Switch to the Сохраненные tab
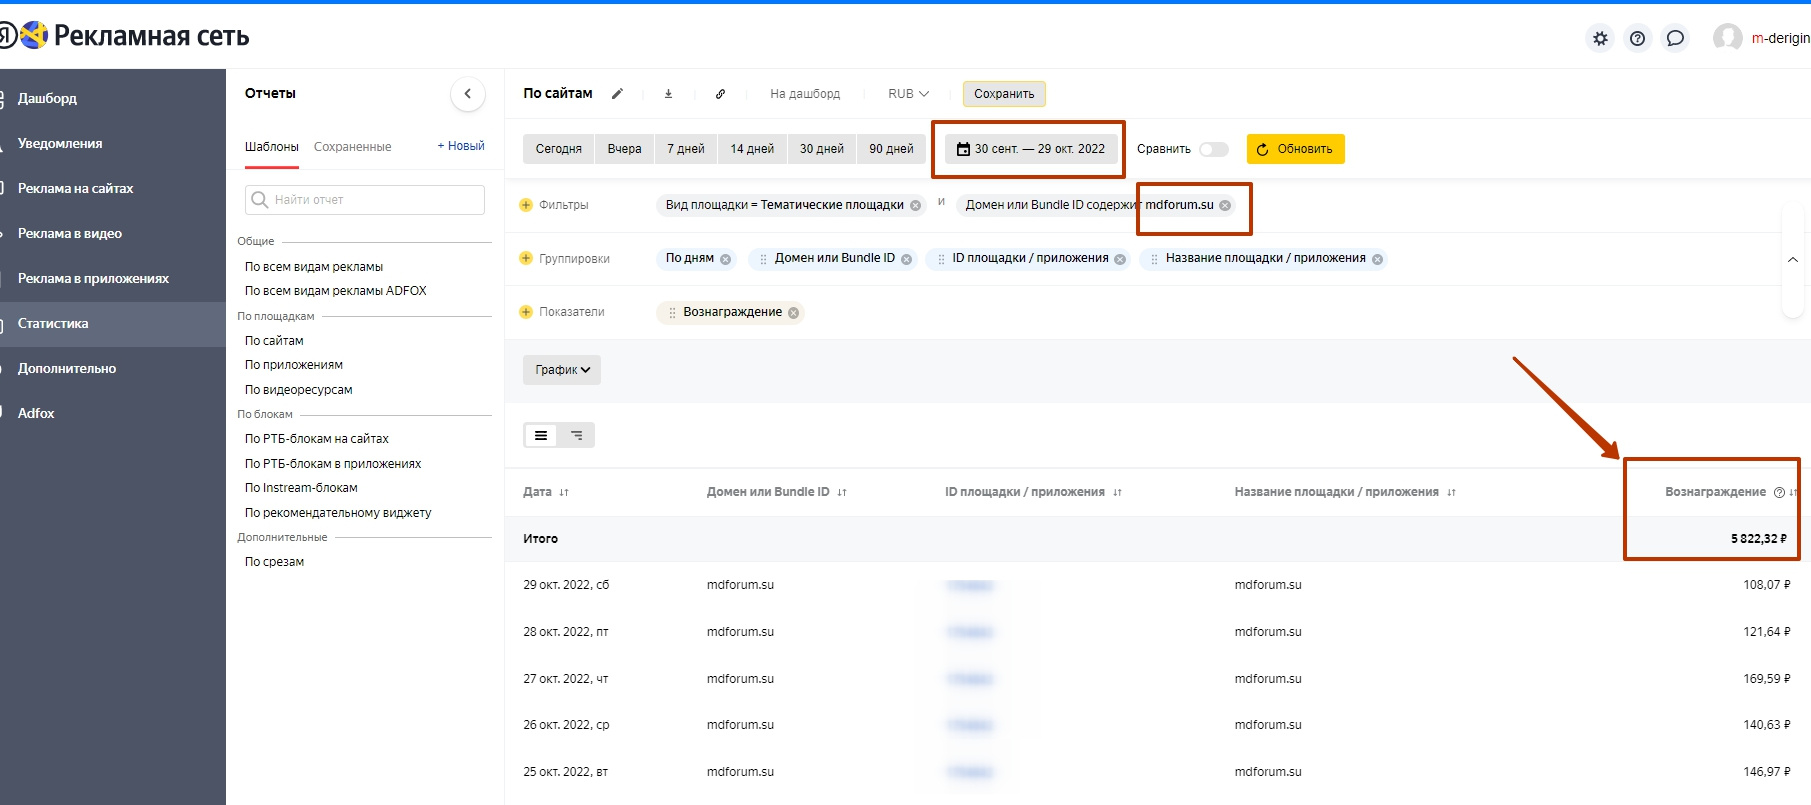 (x=352, y=147)
